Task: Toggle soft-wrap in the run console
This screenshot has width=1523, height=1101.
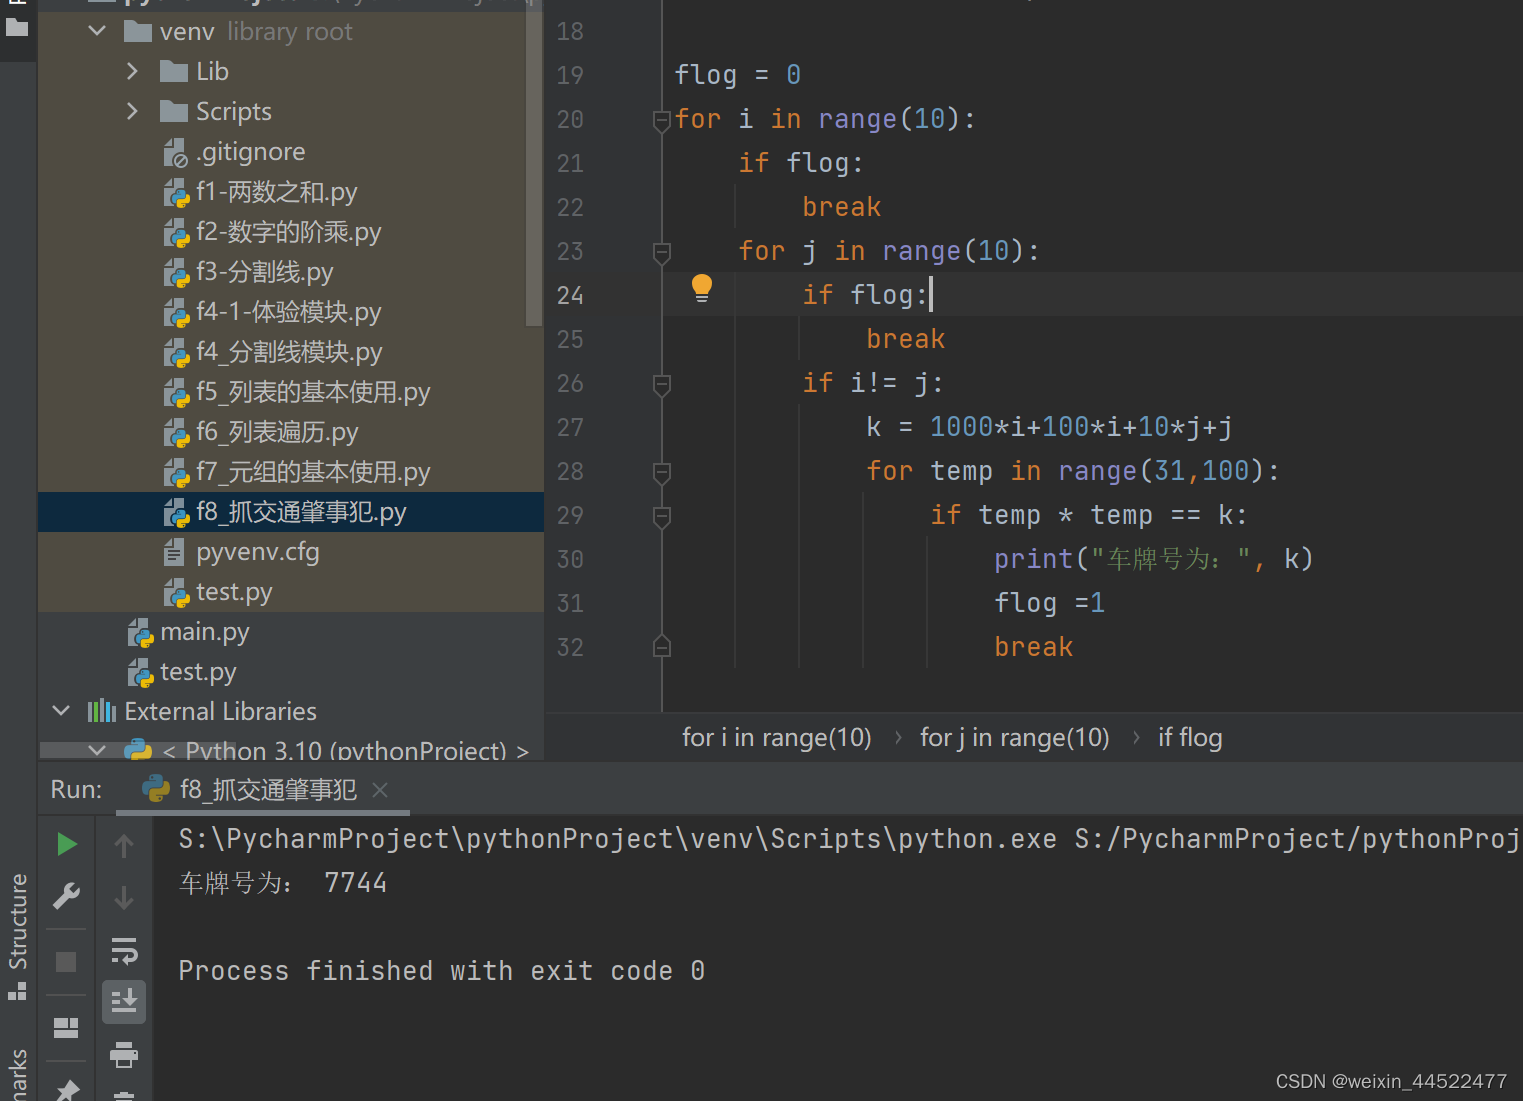Action: (x=124, y=950)
